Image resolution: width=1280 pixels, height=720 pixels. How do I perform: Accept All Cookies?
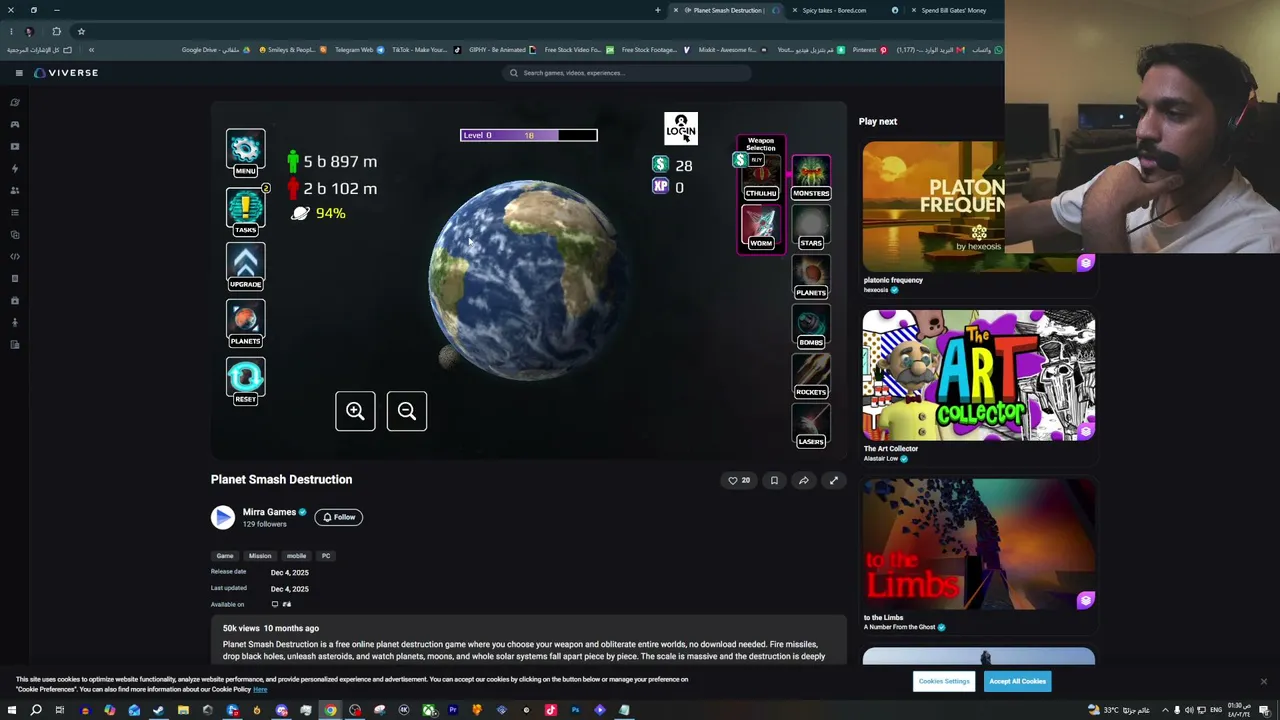tap(1017, 681)
